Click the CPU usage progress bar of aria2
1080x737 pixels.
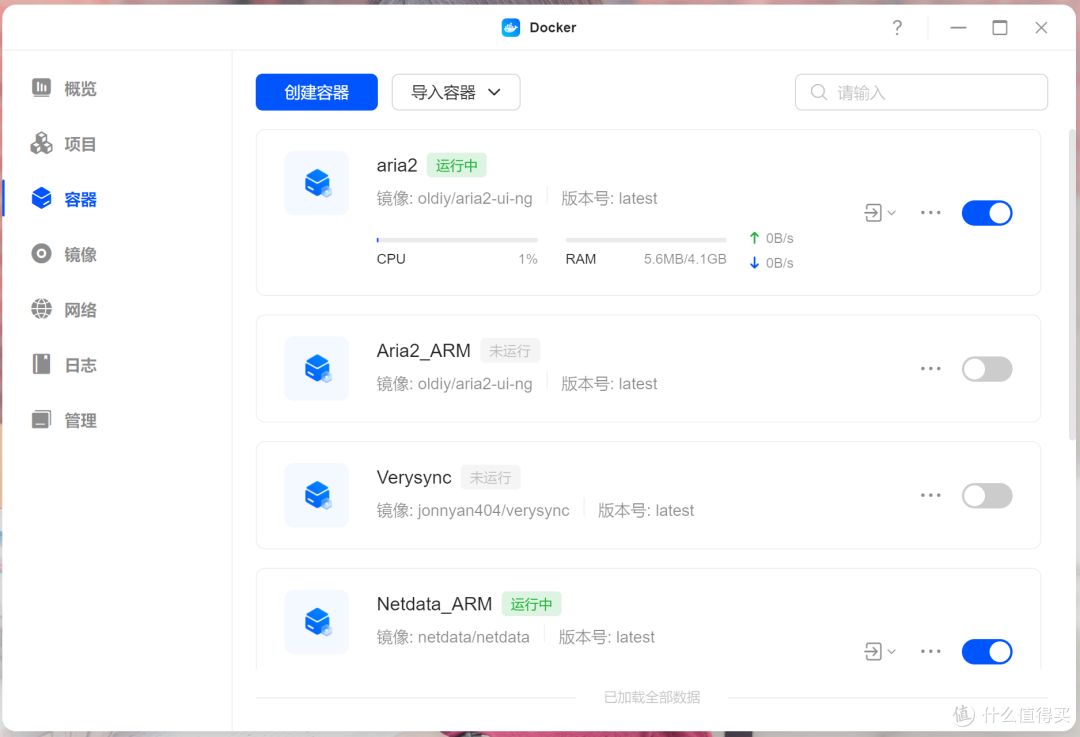coord(457,238)
